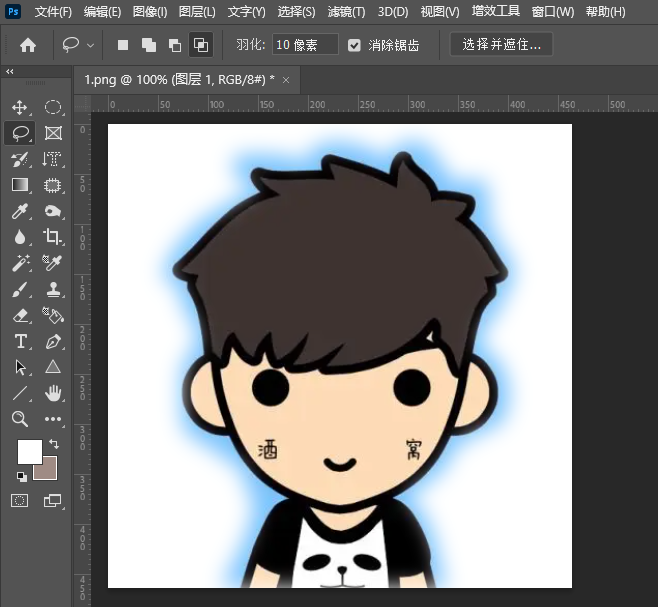The image size is (658, 607).
Task: Choose New Selection mode
Action: [x=123, y=45]
